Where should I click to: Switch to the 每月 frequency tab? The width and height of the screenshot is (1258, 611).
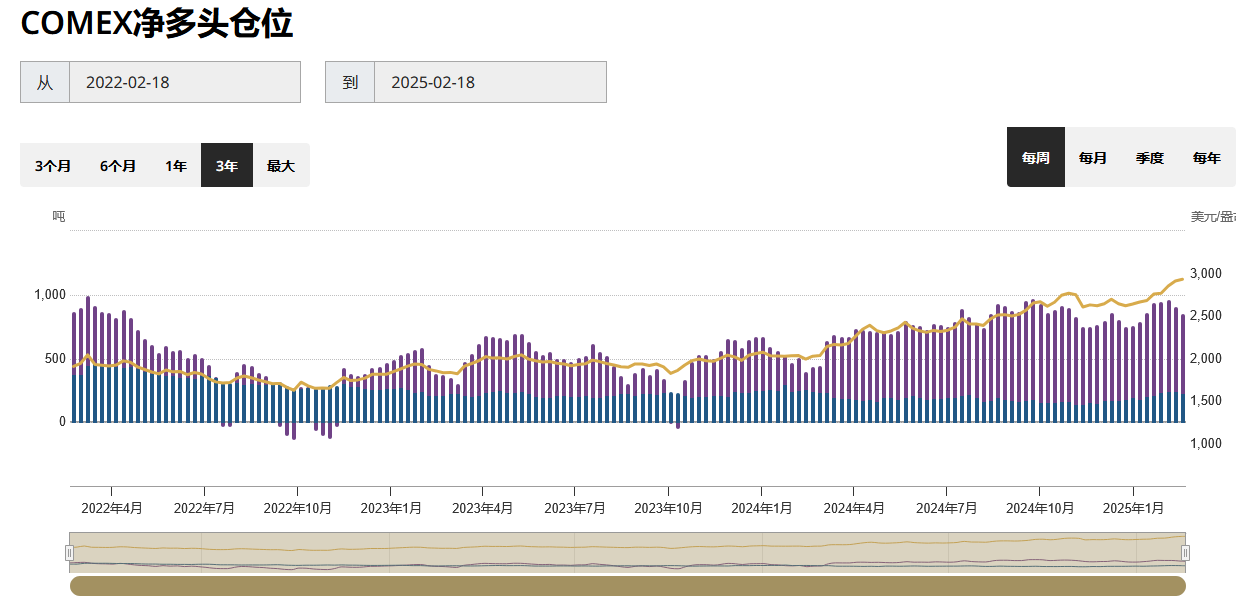(1093, 157)
